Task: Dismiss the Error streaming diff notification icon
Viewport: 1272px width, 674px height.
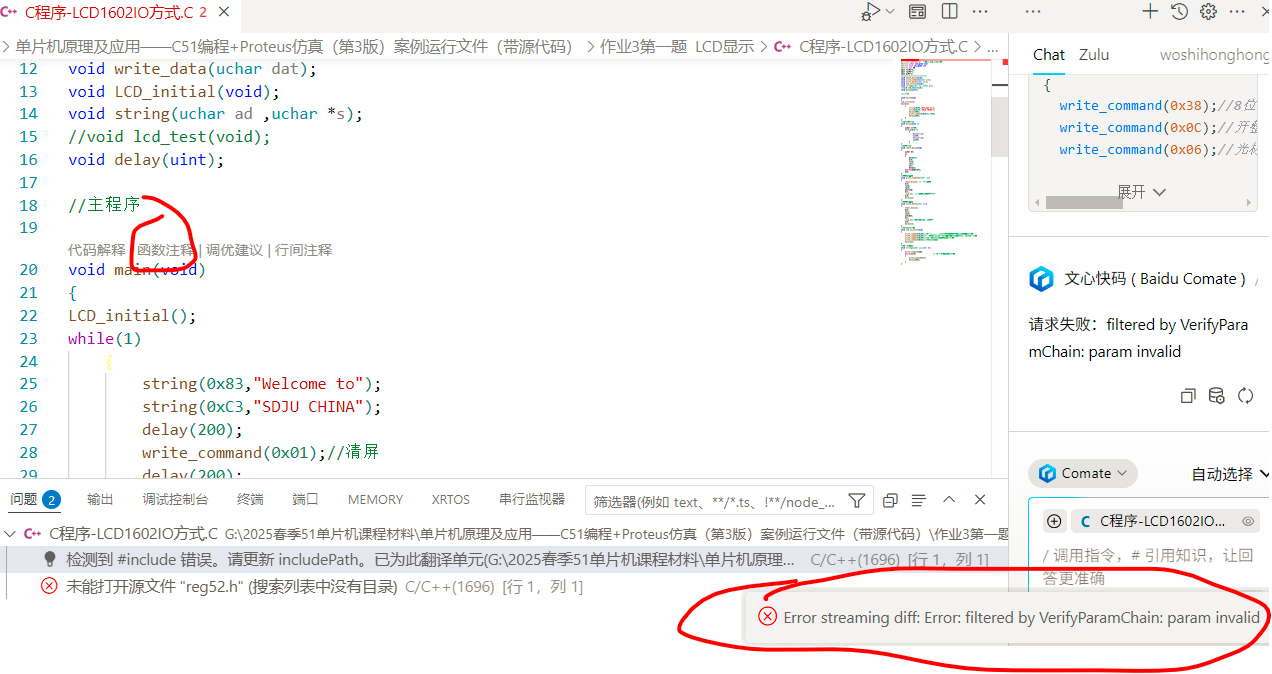Action: pyautogui.click(x=767, y=617)
